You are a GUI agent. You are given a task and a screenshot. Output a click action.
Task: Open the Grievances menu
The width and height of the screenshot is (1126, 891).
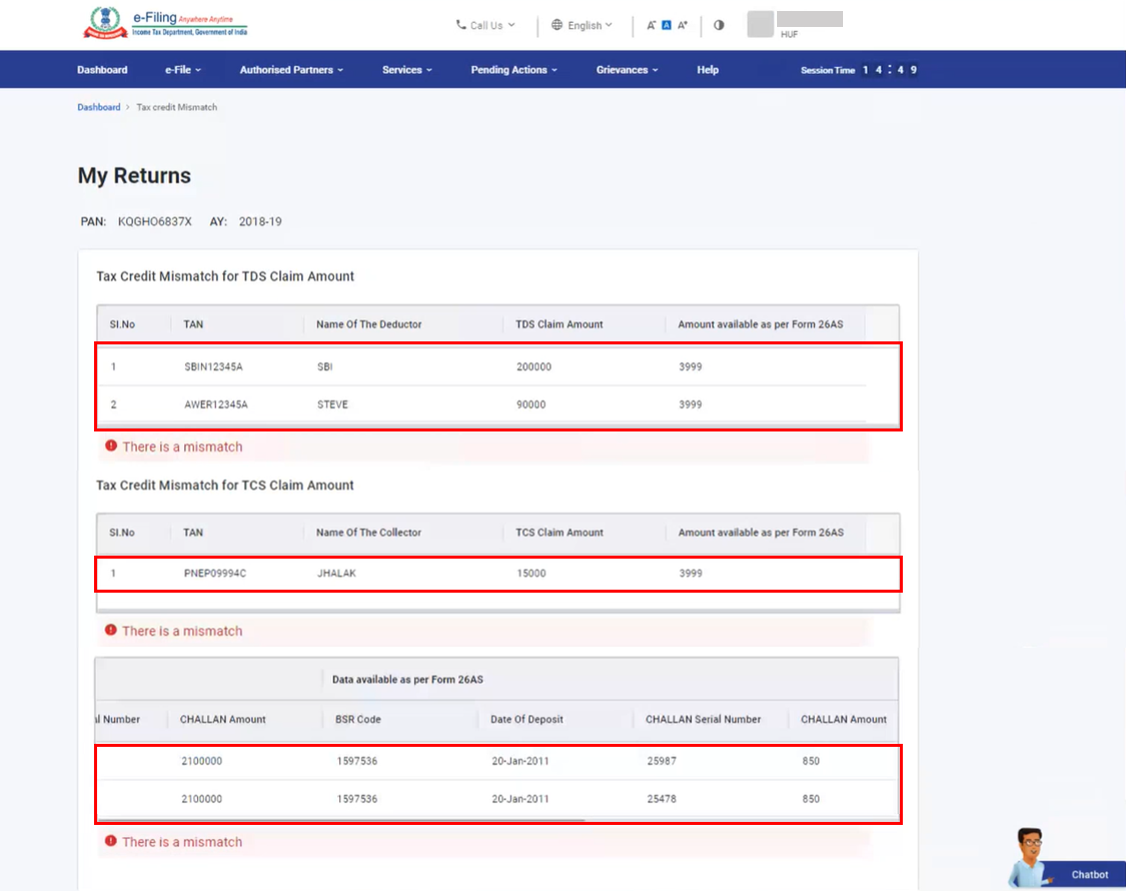click(627, 69)
